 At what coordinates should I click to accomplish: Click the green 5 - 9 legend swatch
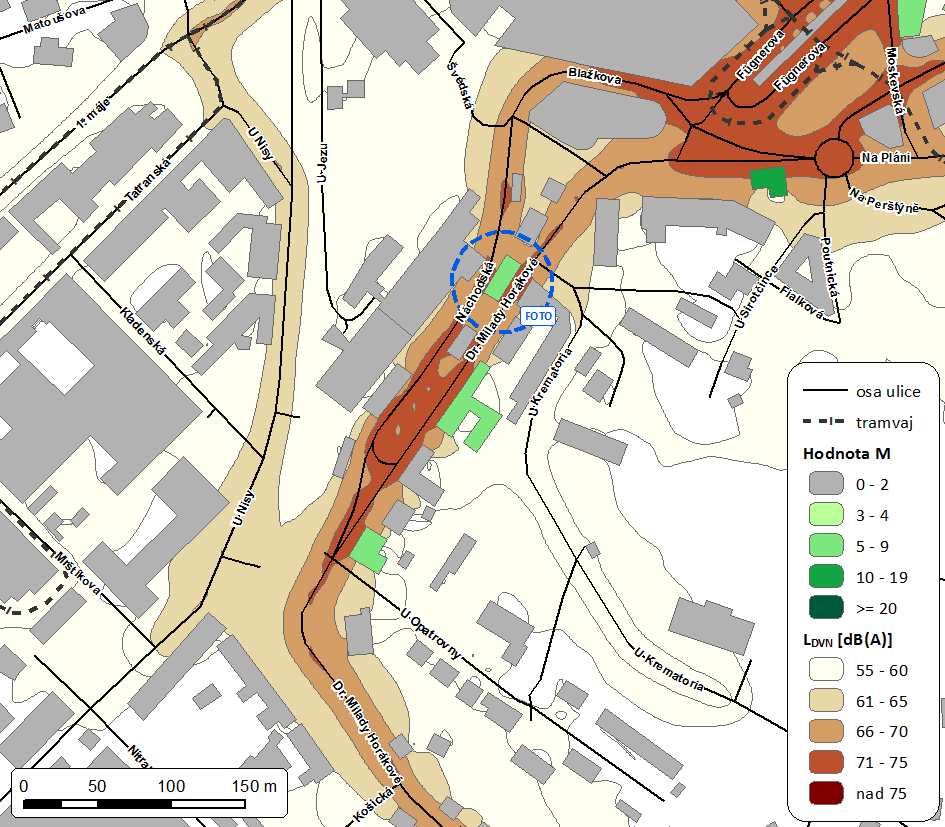(826, 546)
